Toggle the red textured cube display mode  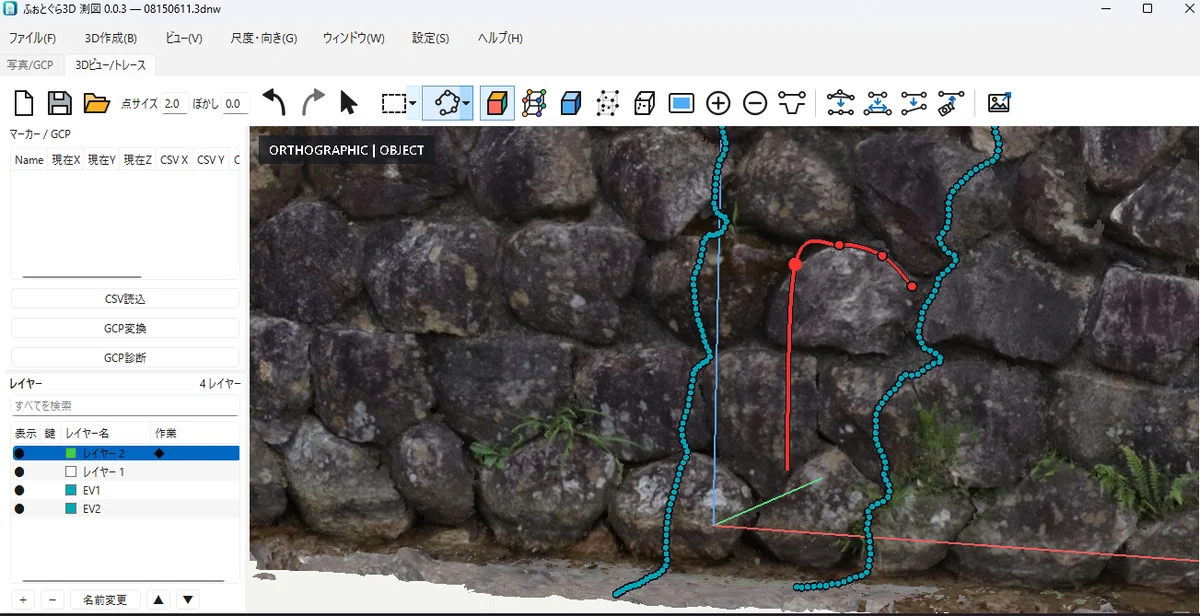pos(497,102)
